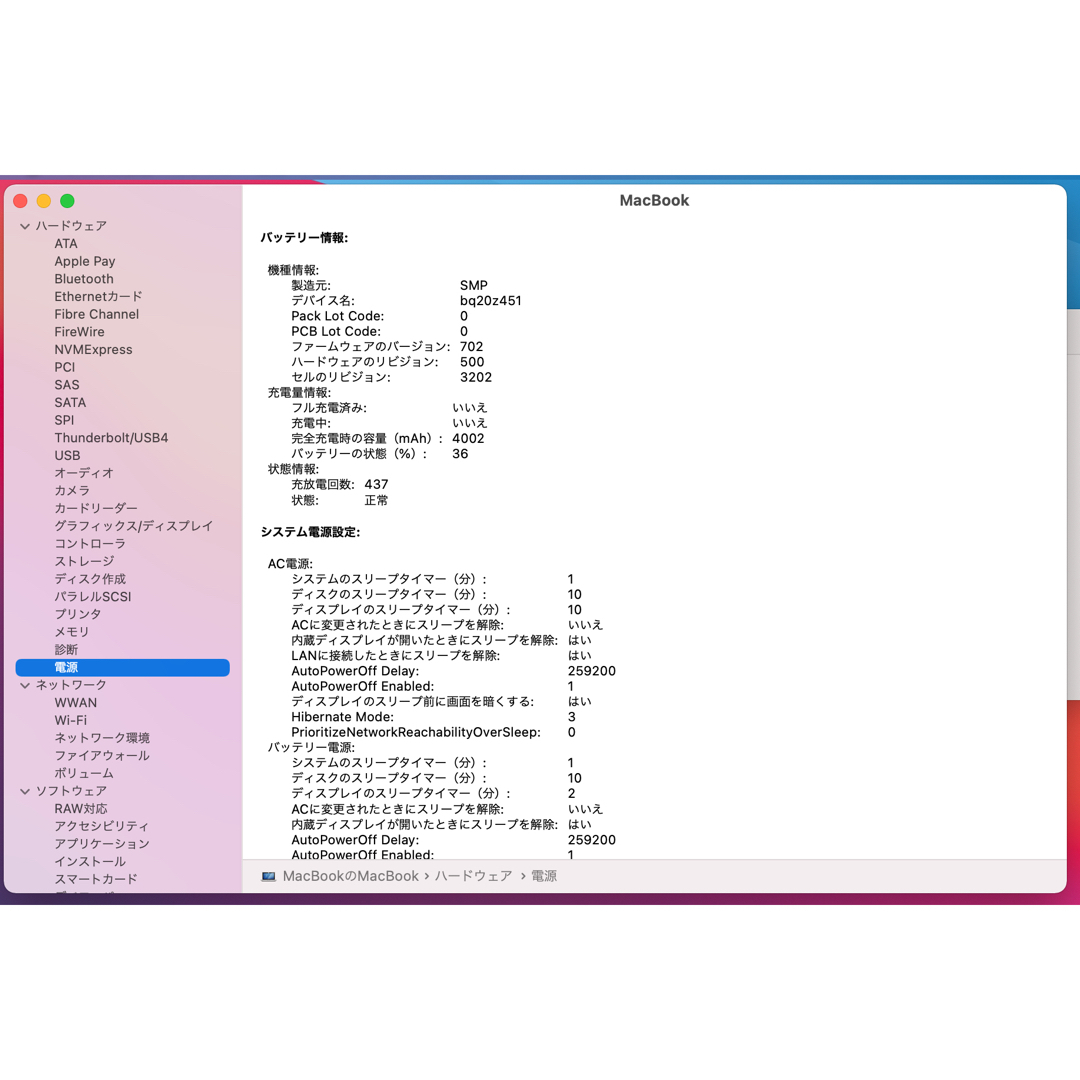Click the バッテリー情報 heading
Image resolution: width=1080 pixels, height=1080 pixels.
(x=304, y=238)
